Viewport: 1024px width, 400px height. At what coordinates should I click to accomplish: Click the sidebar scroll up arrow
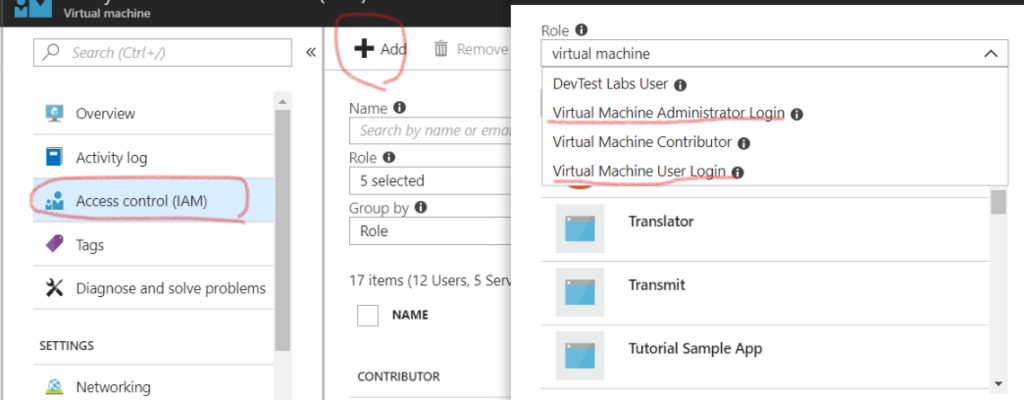pos(282,101)
